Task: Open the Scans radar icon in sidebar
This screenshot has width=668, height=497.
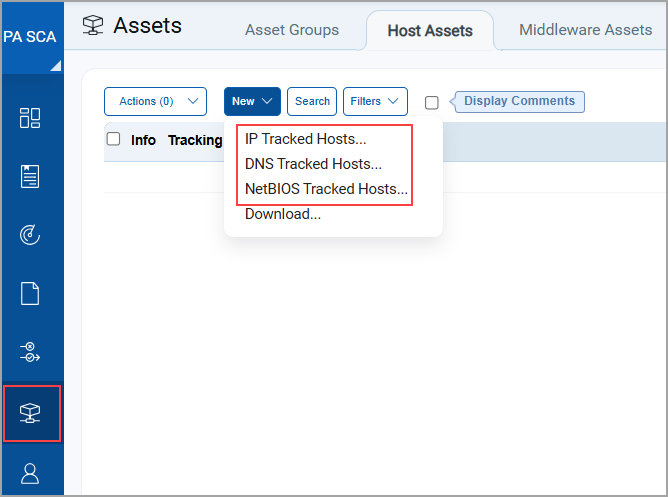Action: point(30,235)
